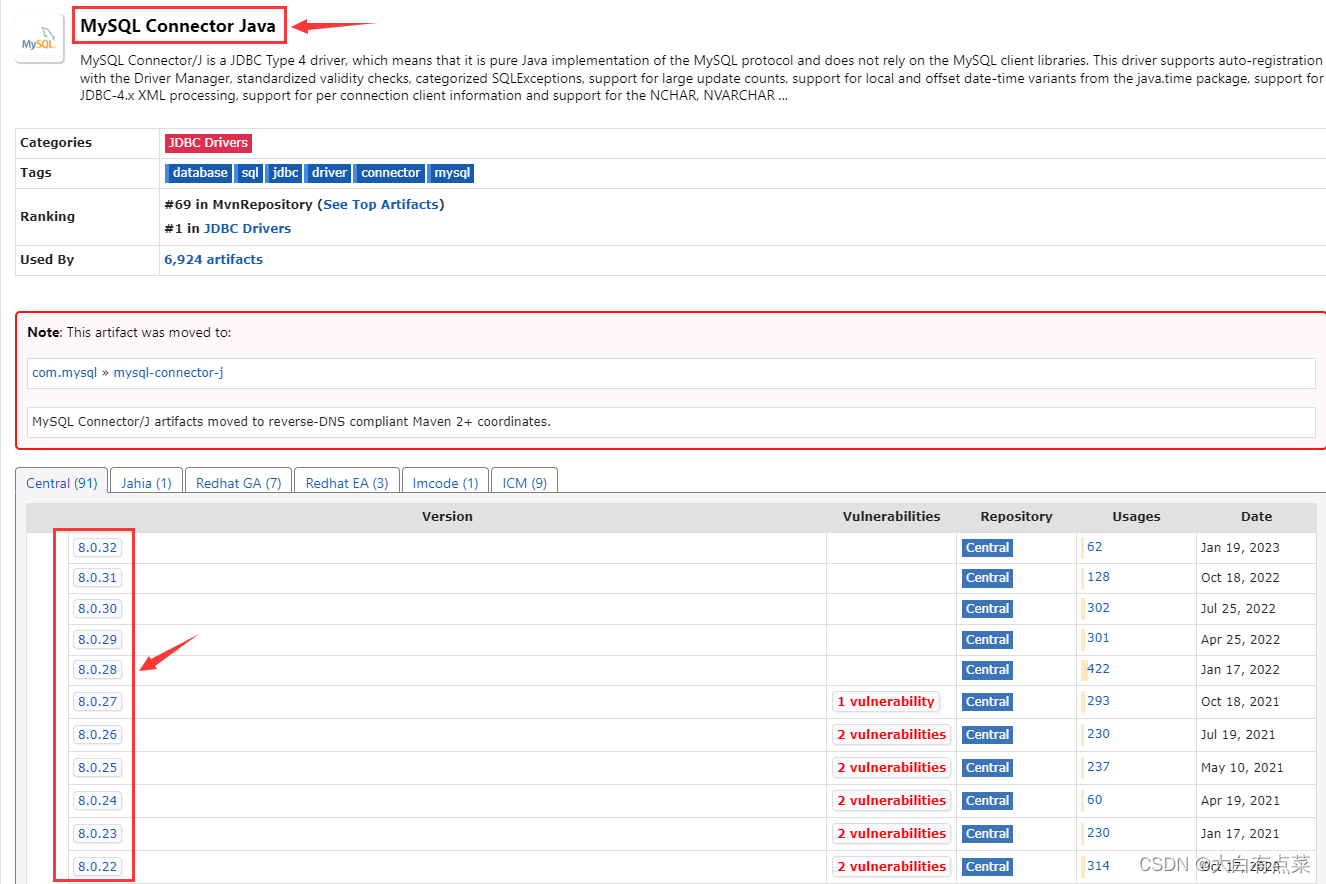Switch to the ICM (9) tab
Screen dimensions: 1326x884
coord(525,482)
